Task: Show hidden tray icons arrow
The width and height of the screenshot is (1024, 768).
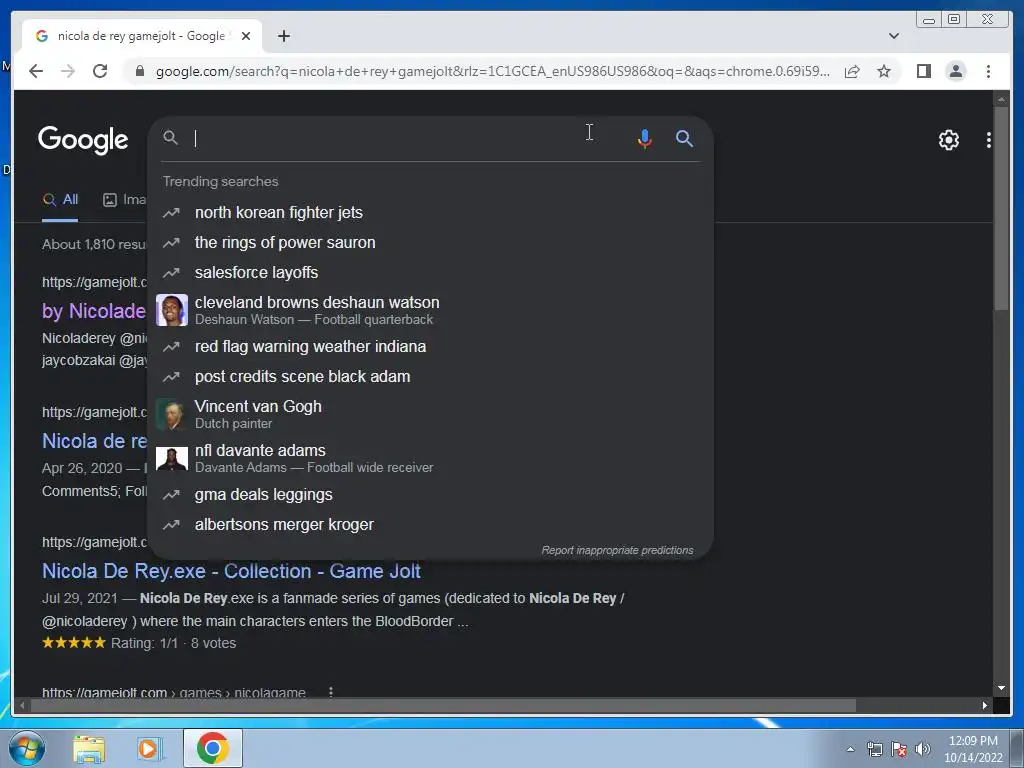Action: point(850,749)
